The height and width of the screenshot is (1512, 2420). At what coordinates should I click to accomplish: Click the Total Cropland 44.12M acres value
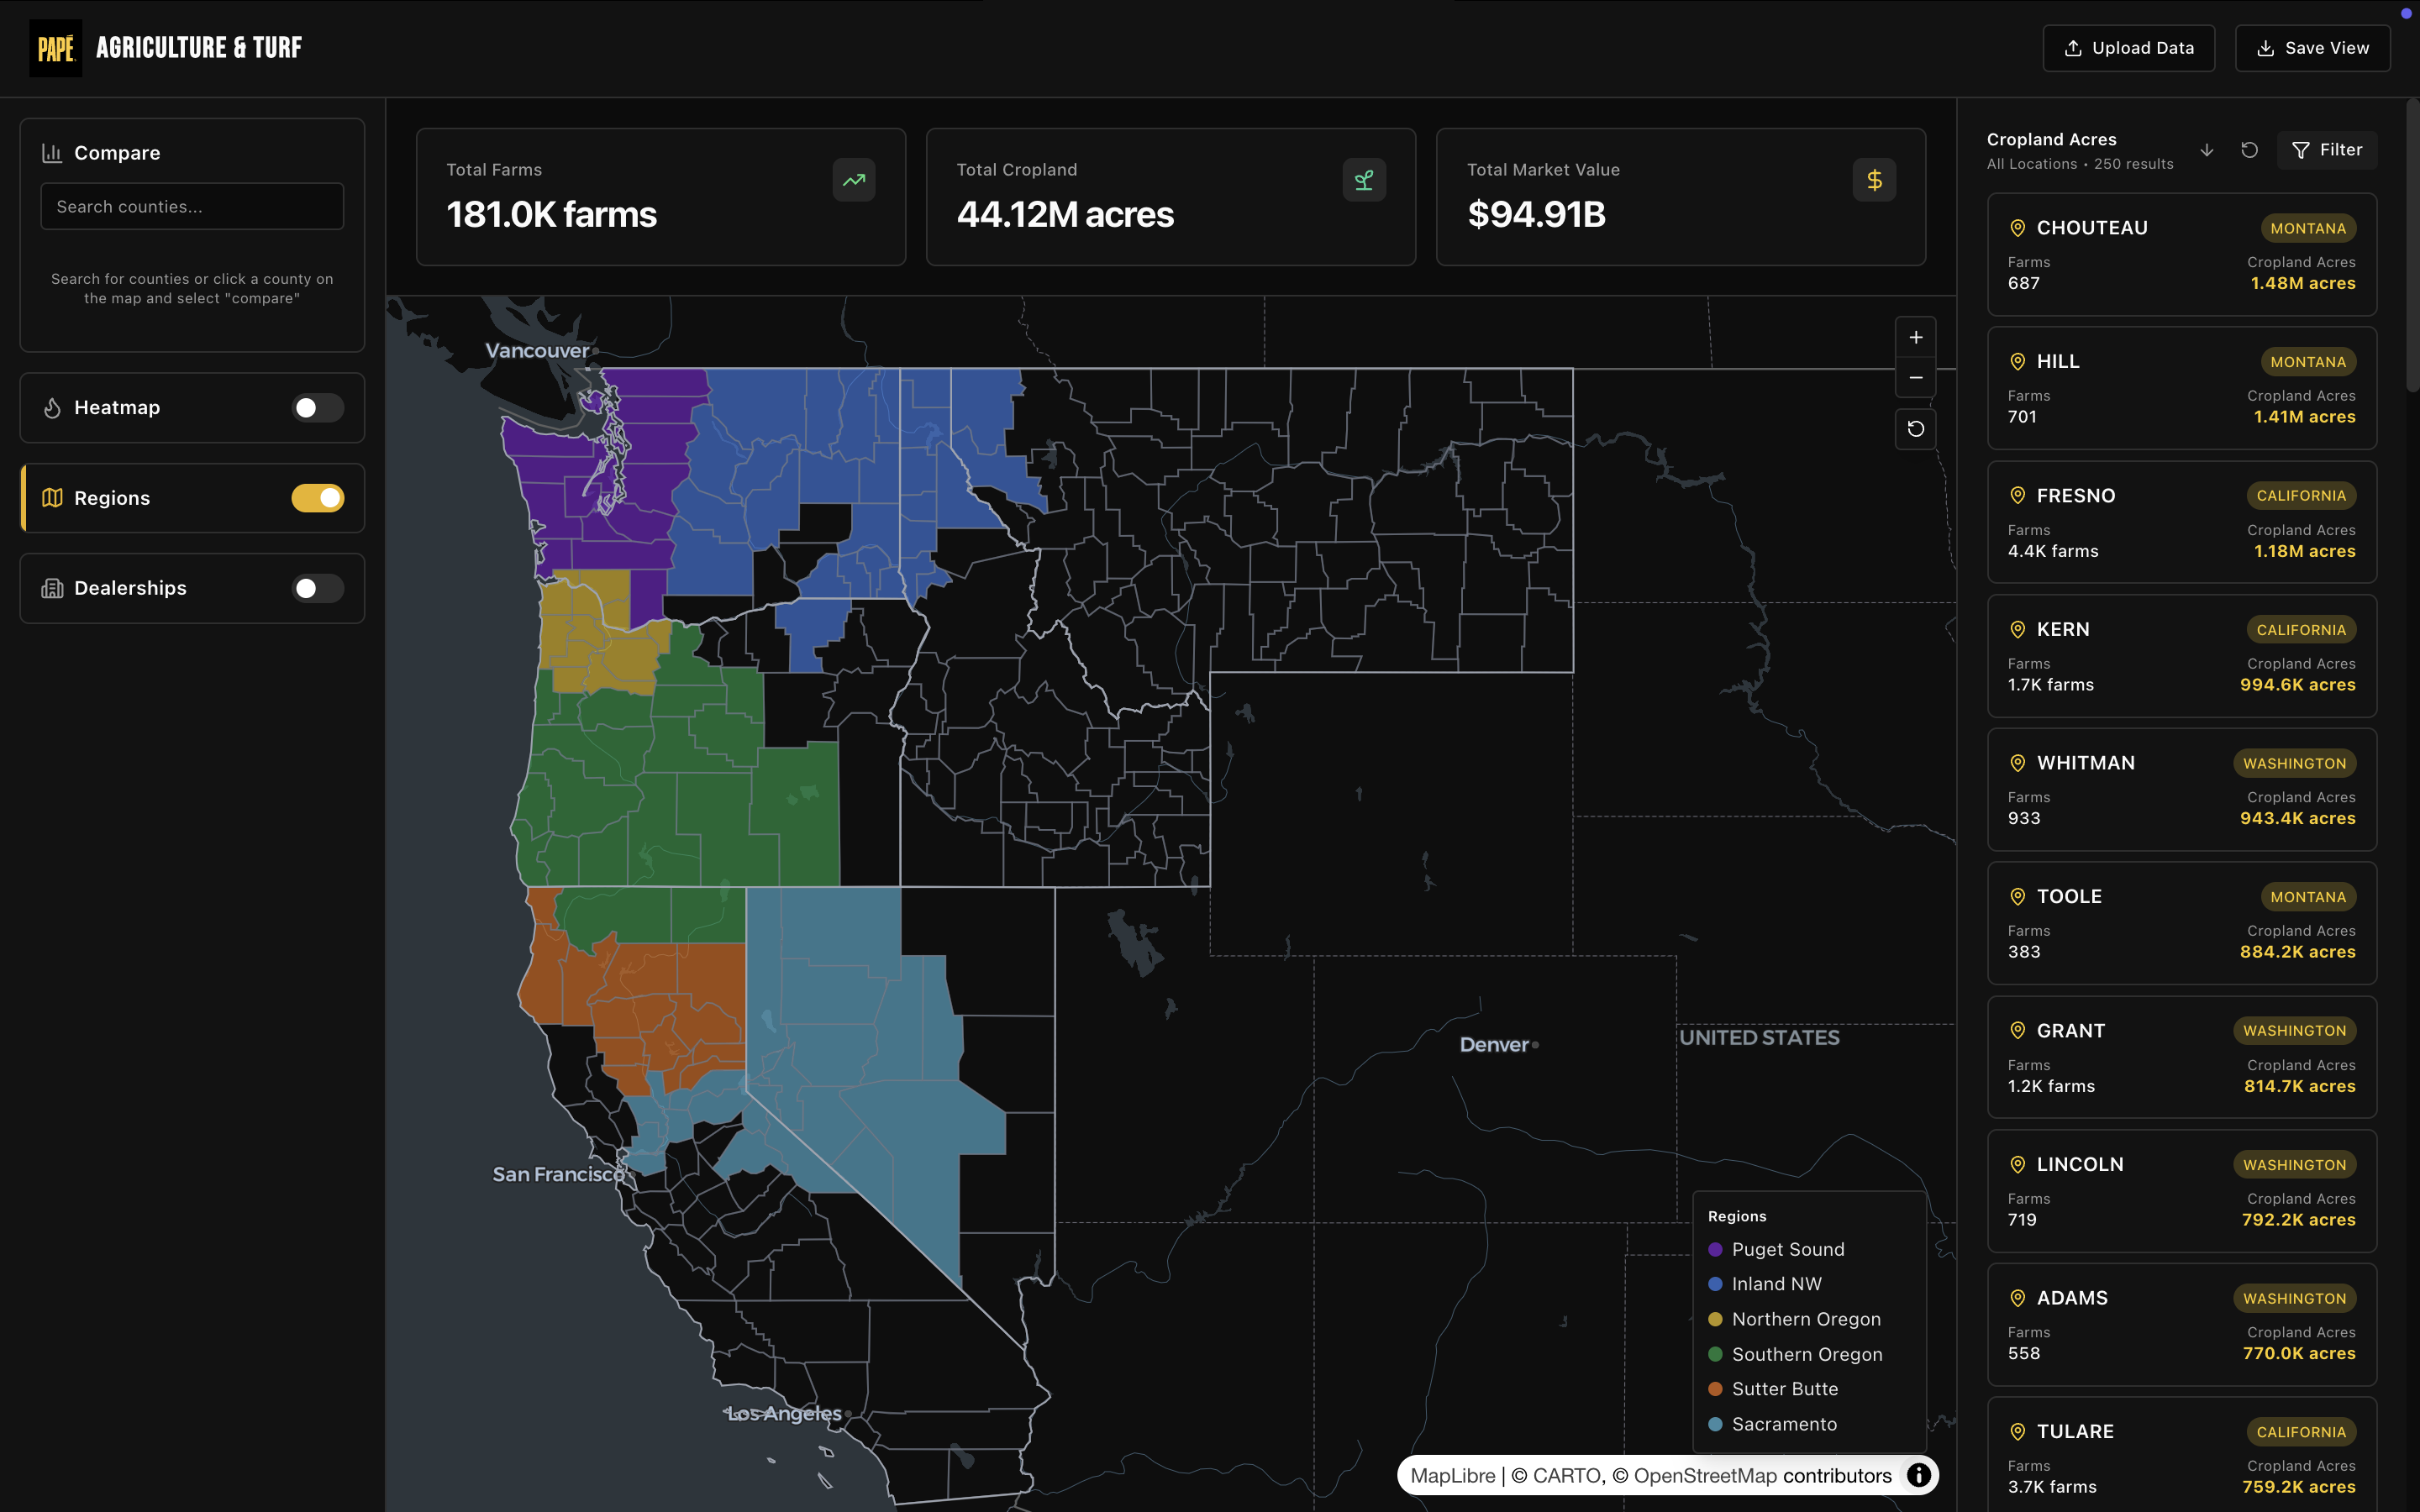(1065, 215)
